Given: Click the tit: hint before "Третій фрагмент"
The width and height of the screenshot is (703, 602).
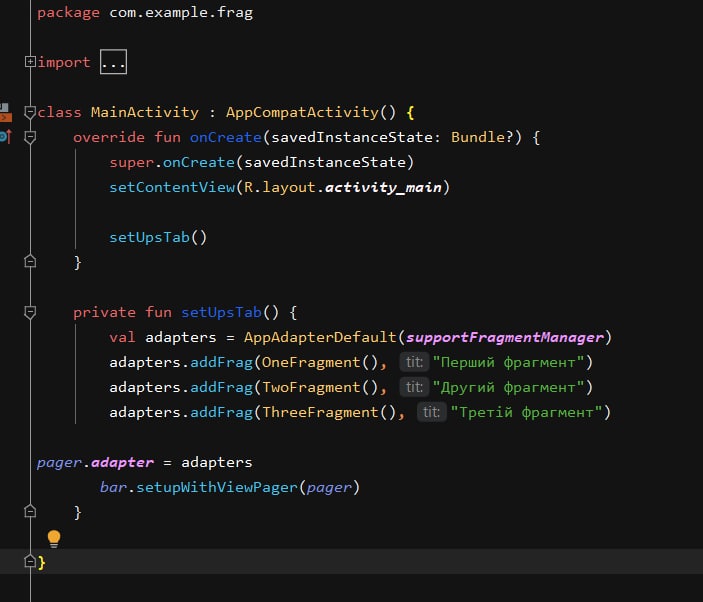Looking at the screenshot, I should pos(432,412).
